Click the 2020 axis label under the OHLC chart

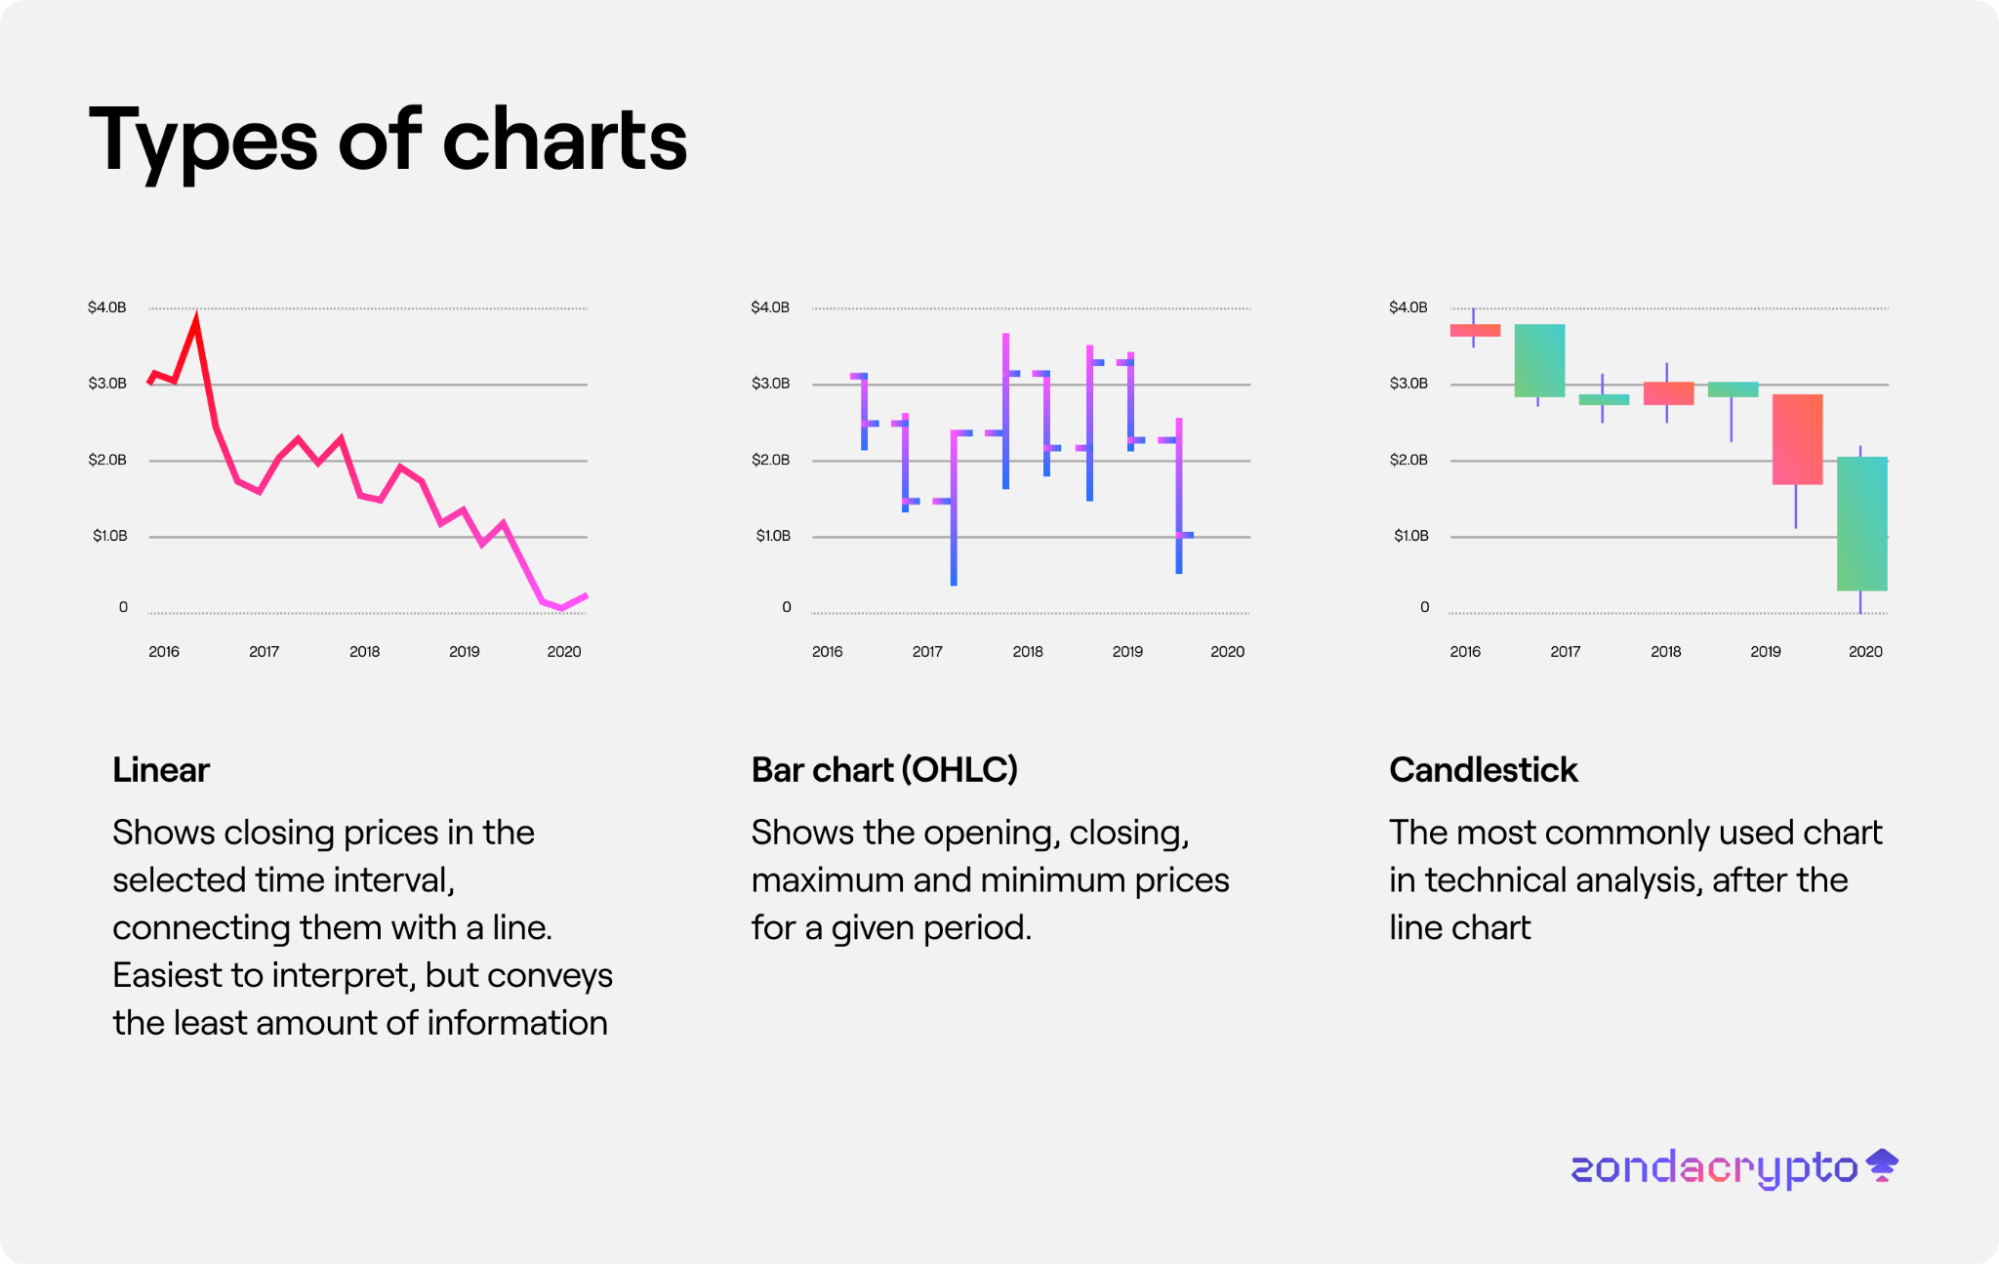[1227, 651]
